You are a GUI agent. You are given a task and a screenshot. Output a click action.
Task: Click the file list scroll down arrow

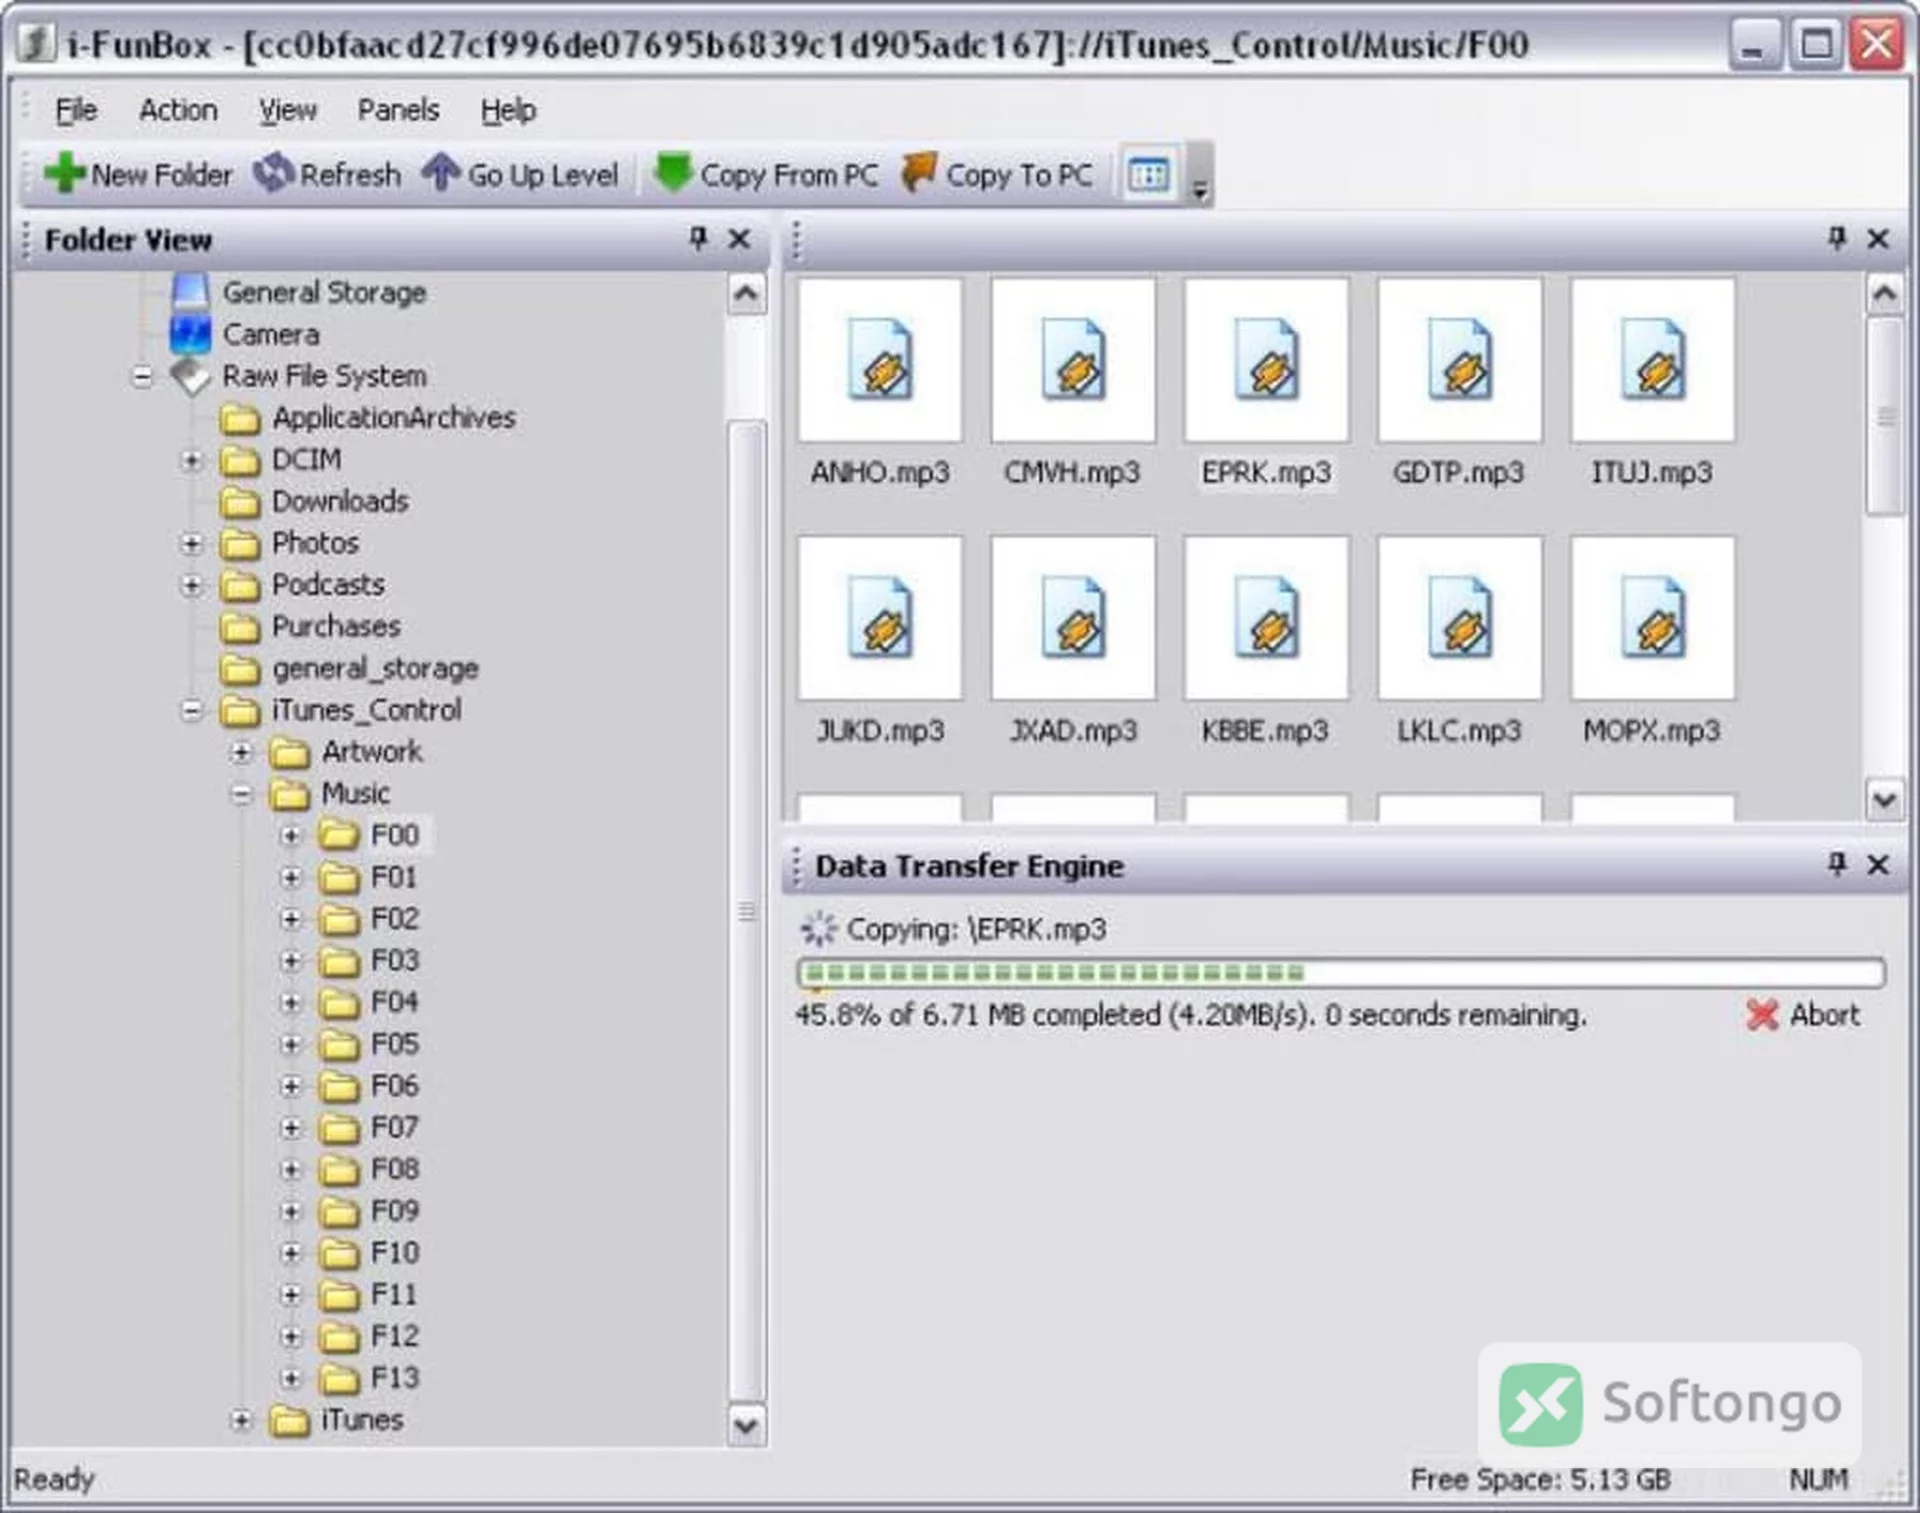[x=1884, y=799]
